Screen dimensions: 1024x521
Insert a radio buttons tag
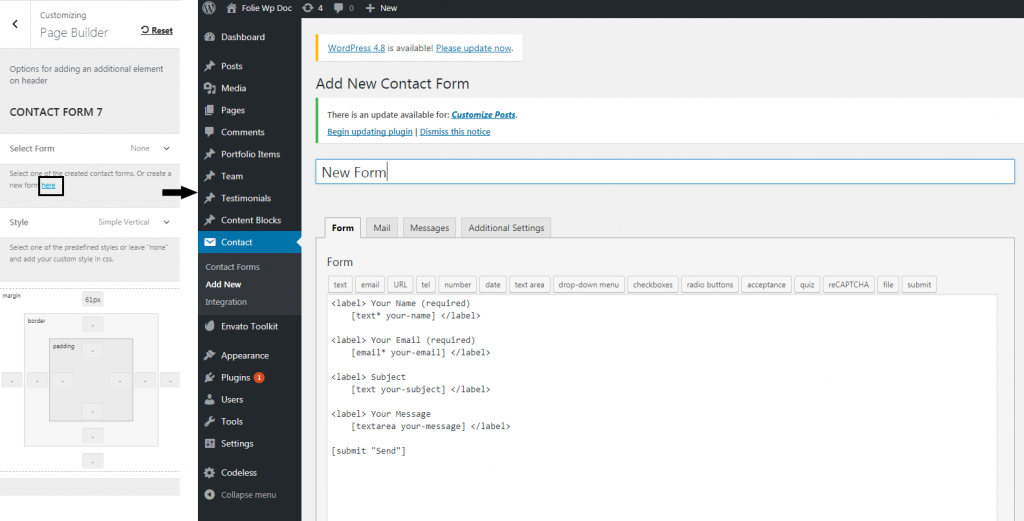(710, 285)
